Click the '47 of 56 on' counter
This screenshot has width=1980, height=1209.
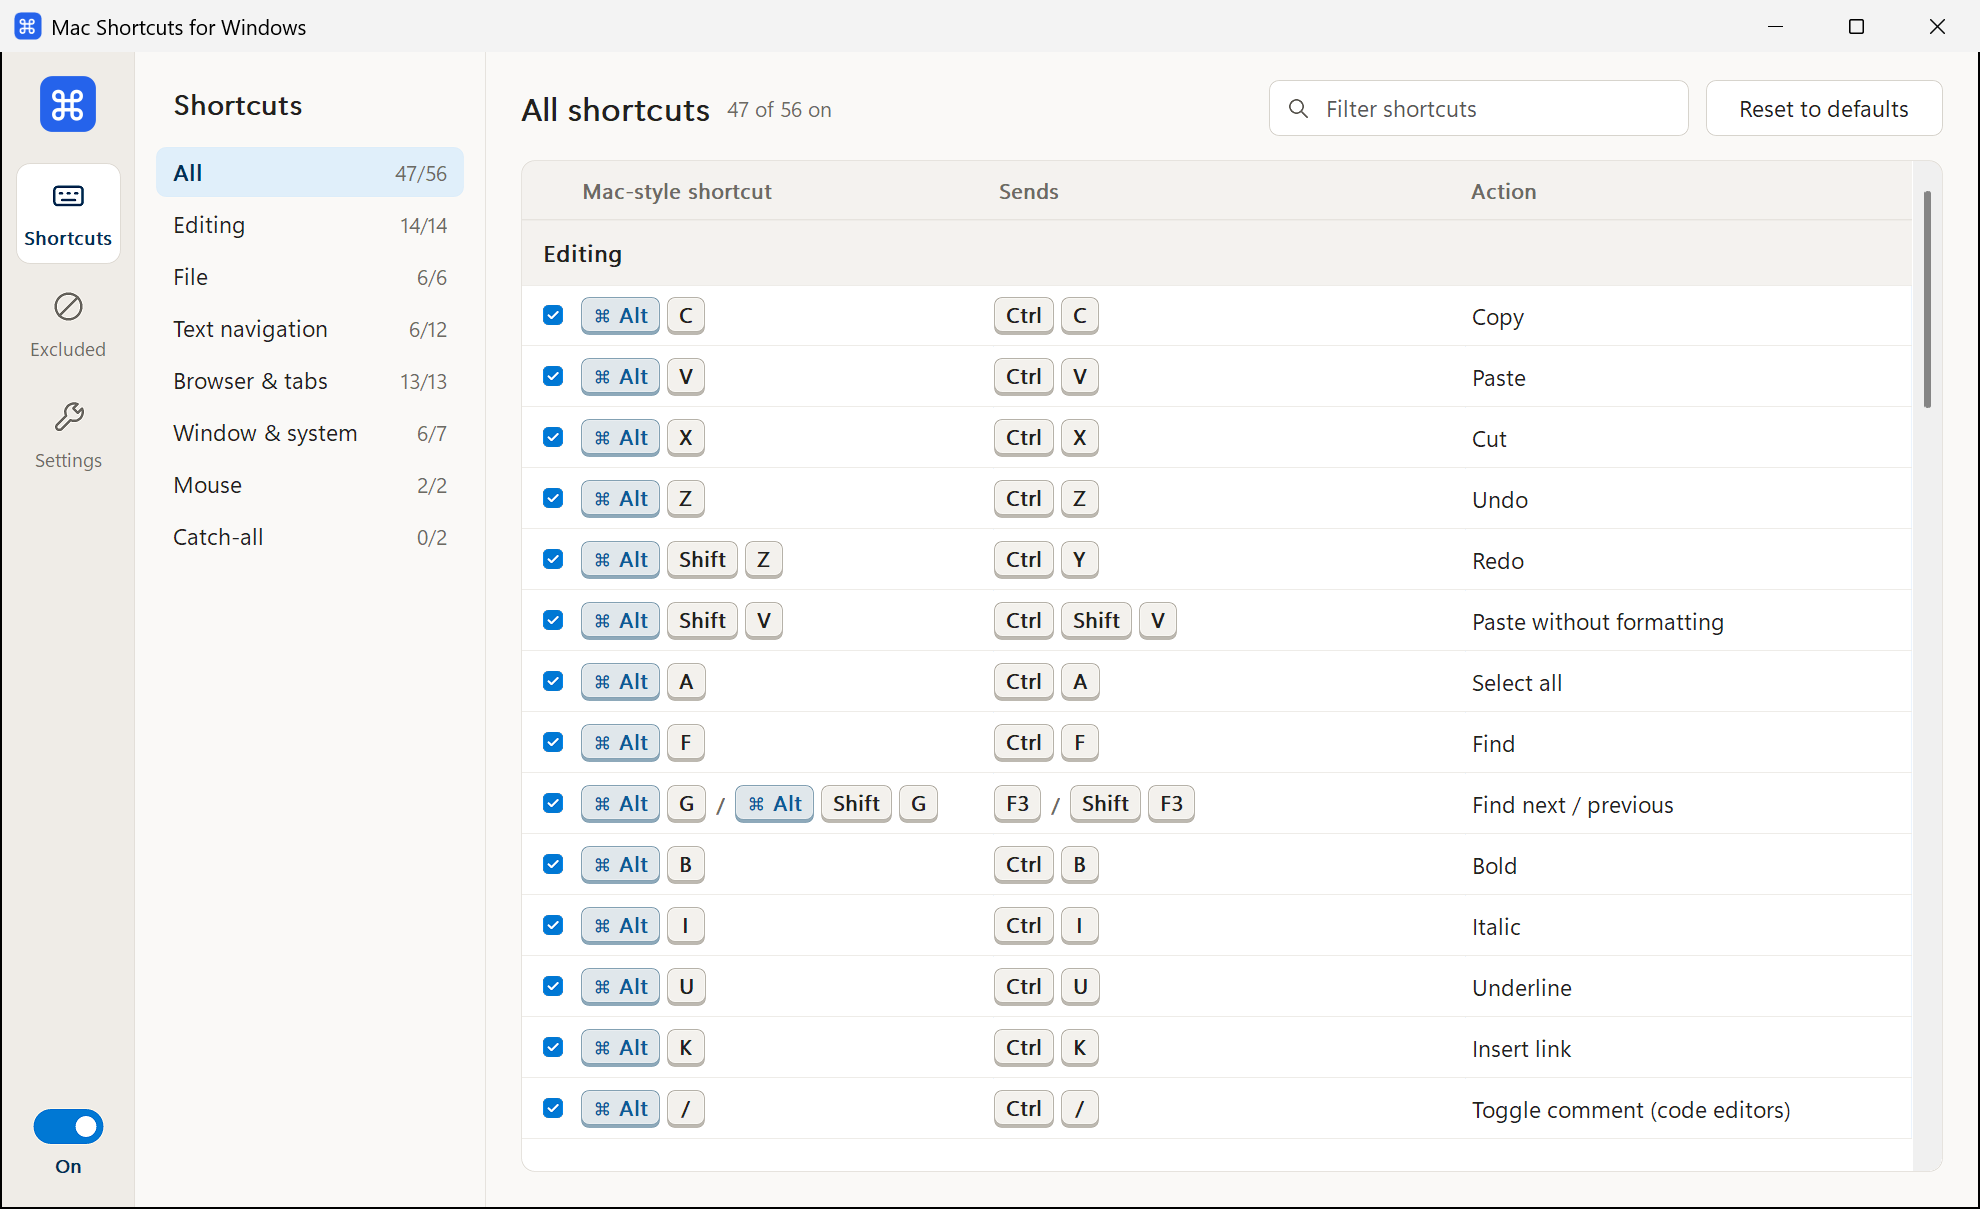[x=779, y=110]
